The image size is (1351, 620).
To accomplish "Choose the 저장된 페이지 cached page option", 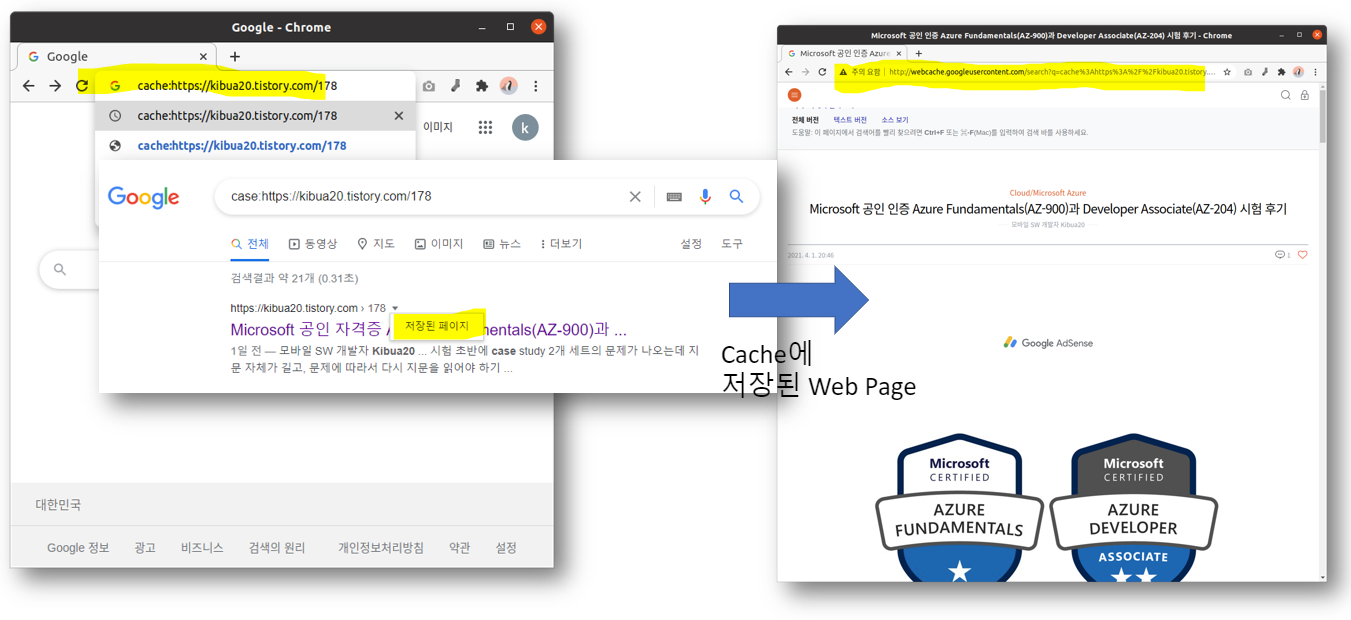I will tap(437, 326).
